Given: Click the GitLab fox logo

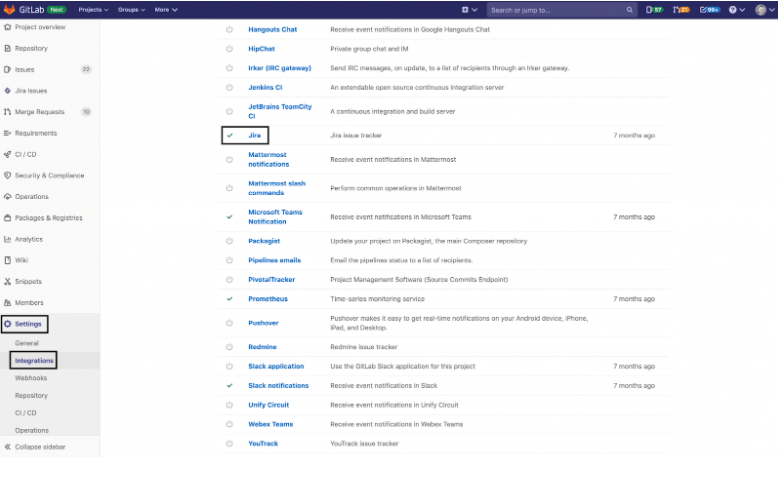Looking at the screenshot, I should tap(9, 9).
